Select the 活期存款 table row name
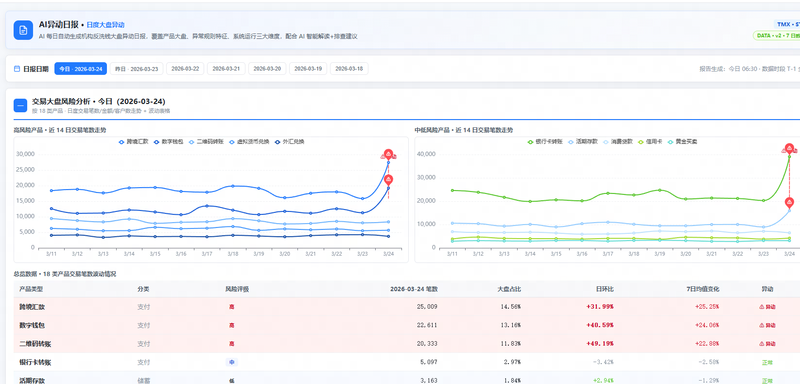The height and width of the screenshot is (384, 800). point(32,380)
